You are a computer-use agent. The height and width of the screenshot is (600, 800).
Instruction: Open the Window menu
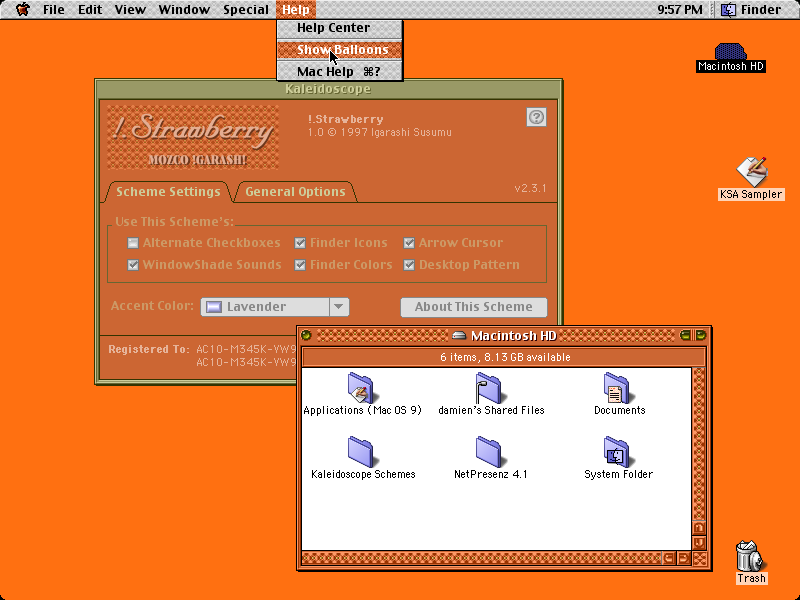[184, 9]
